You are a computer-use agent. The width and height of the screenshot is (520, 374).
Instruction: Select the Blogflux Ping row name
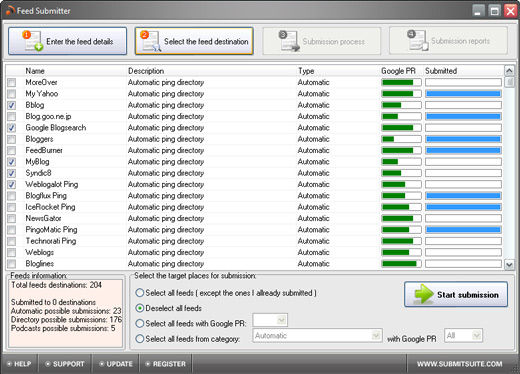[46, 196]
